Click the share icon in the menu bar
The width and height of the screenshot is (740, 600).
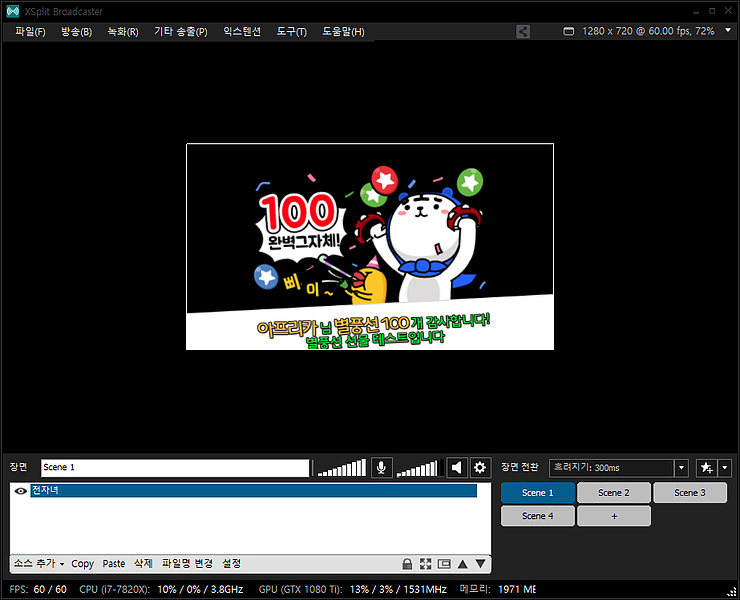click(x=523, y=32)
